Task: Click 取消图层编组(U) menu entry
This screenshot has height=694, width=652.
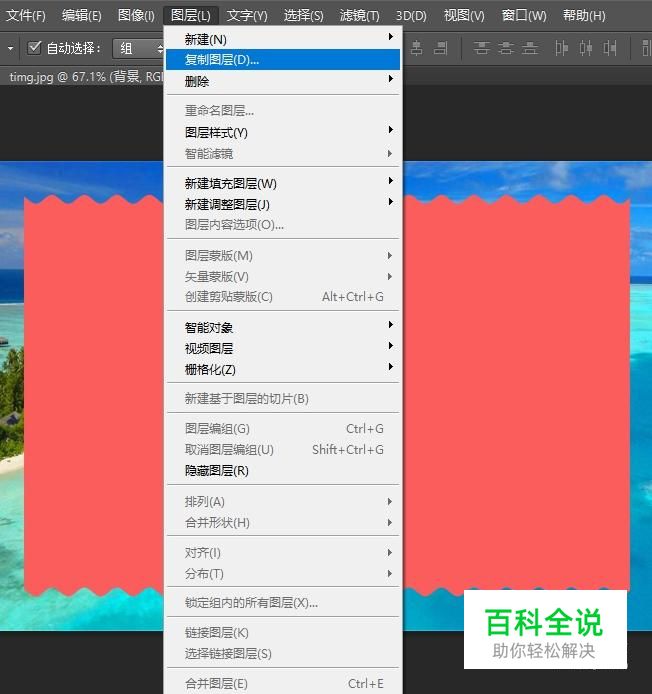Action: [283, 450]
